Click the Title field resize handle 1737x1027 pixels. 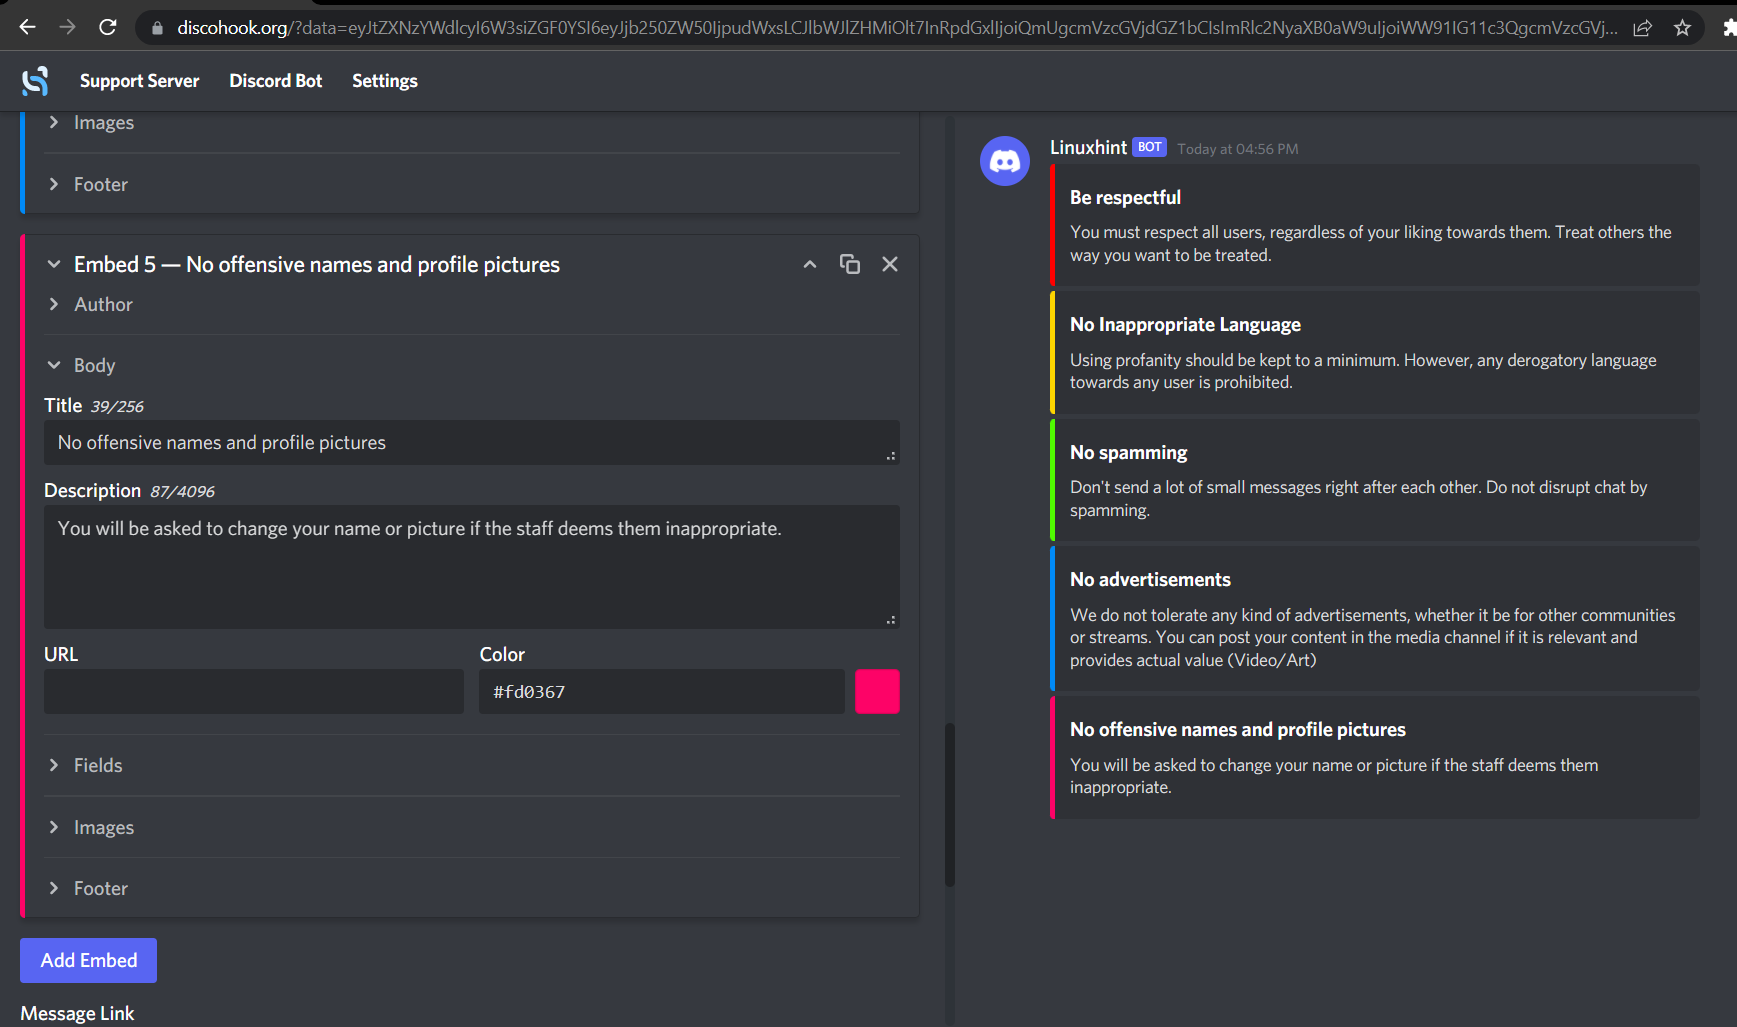(x=890, y=455)
